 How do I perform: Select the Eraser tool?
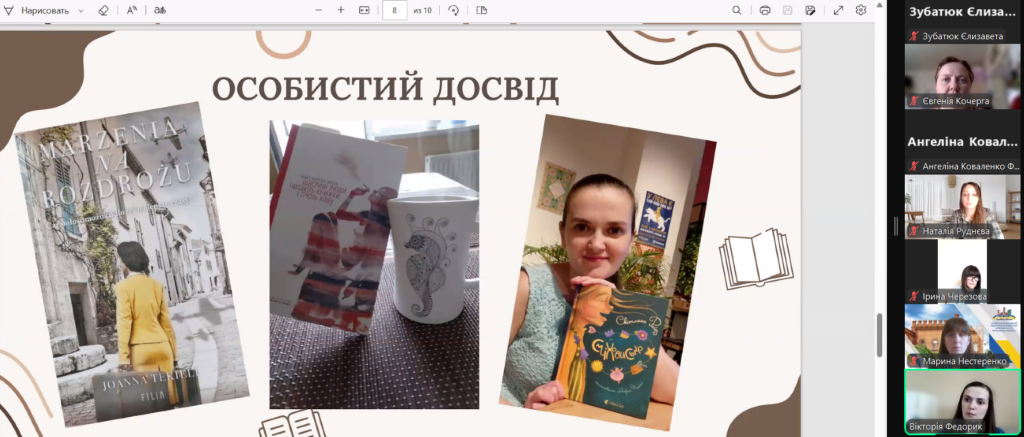(x=103, y=10)
